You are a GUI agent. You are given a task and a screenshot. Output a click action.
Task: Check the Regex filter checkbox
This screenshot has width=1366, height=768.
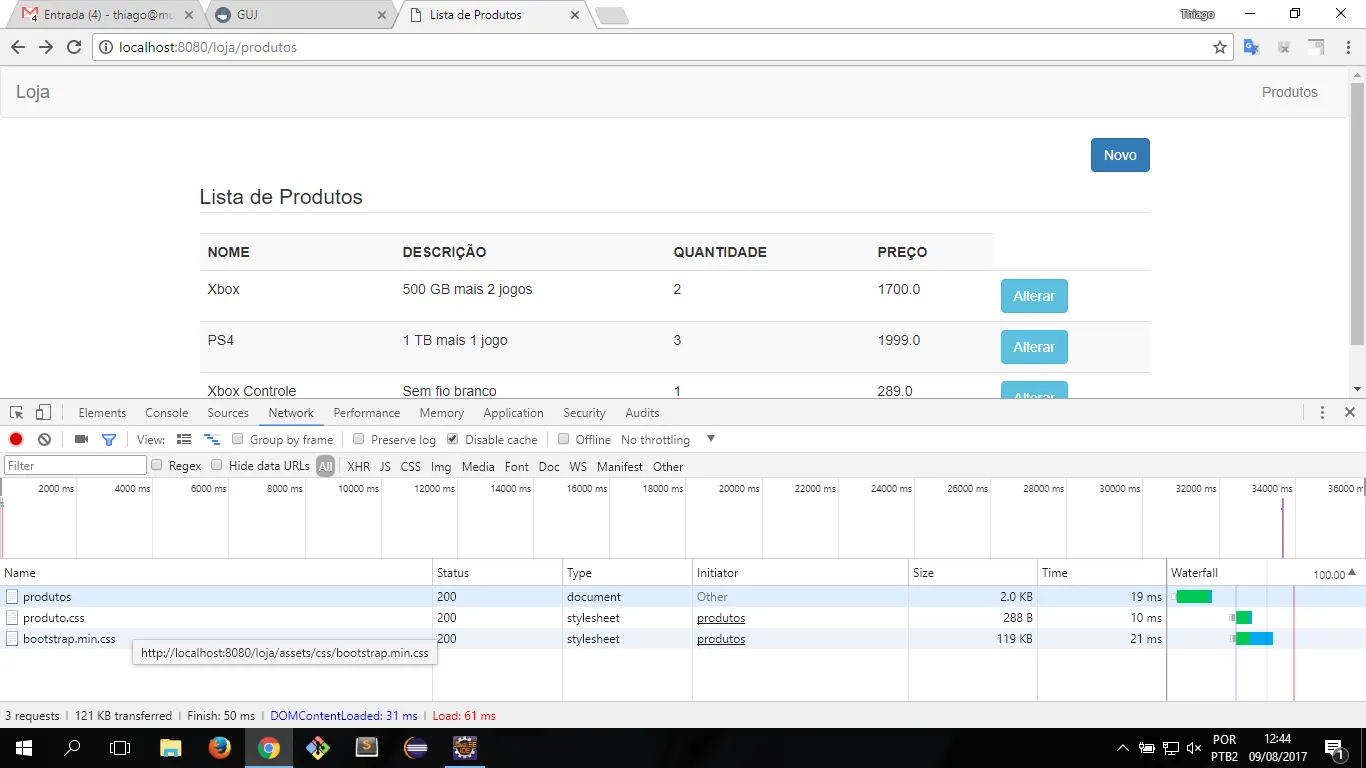click(157, 465)
